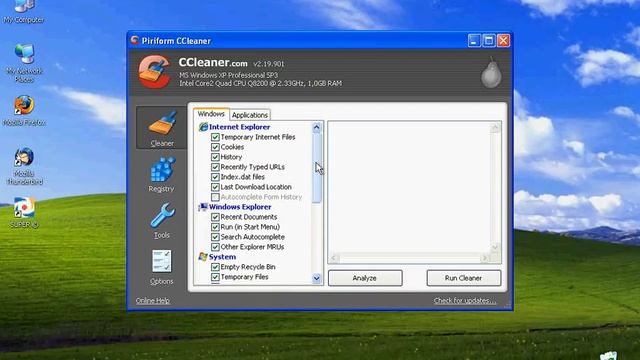Toggle Search Autocomplete checkbox
The image size is (640, 360).
(x=215, y=237)
